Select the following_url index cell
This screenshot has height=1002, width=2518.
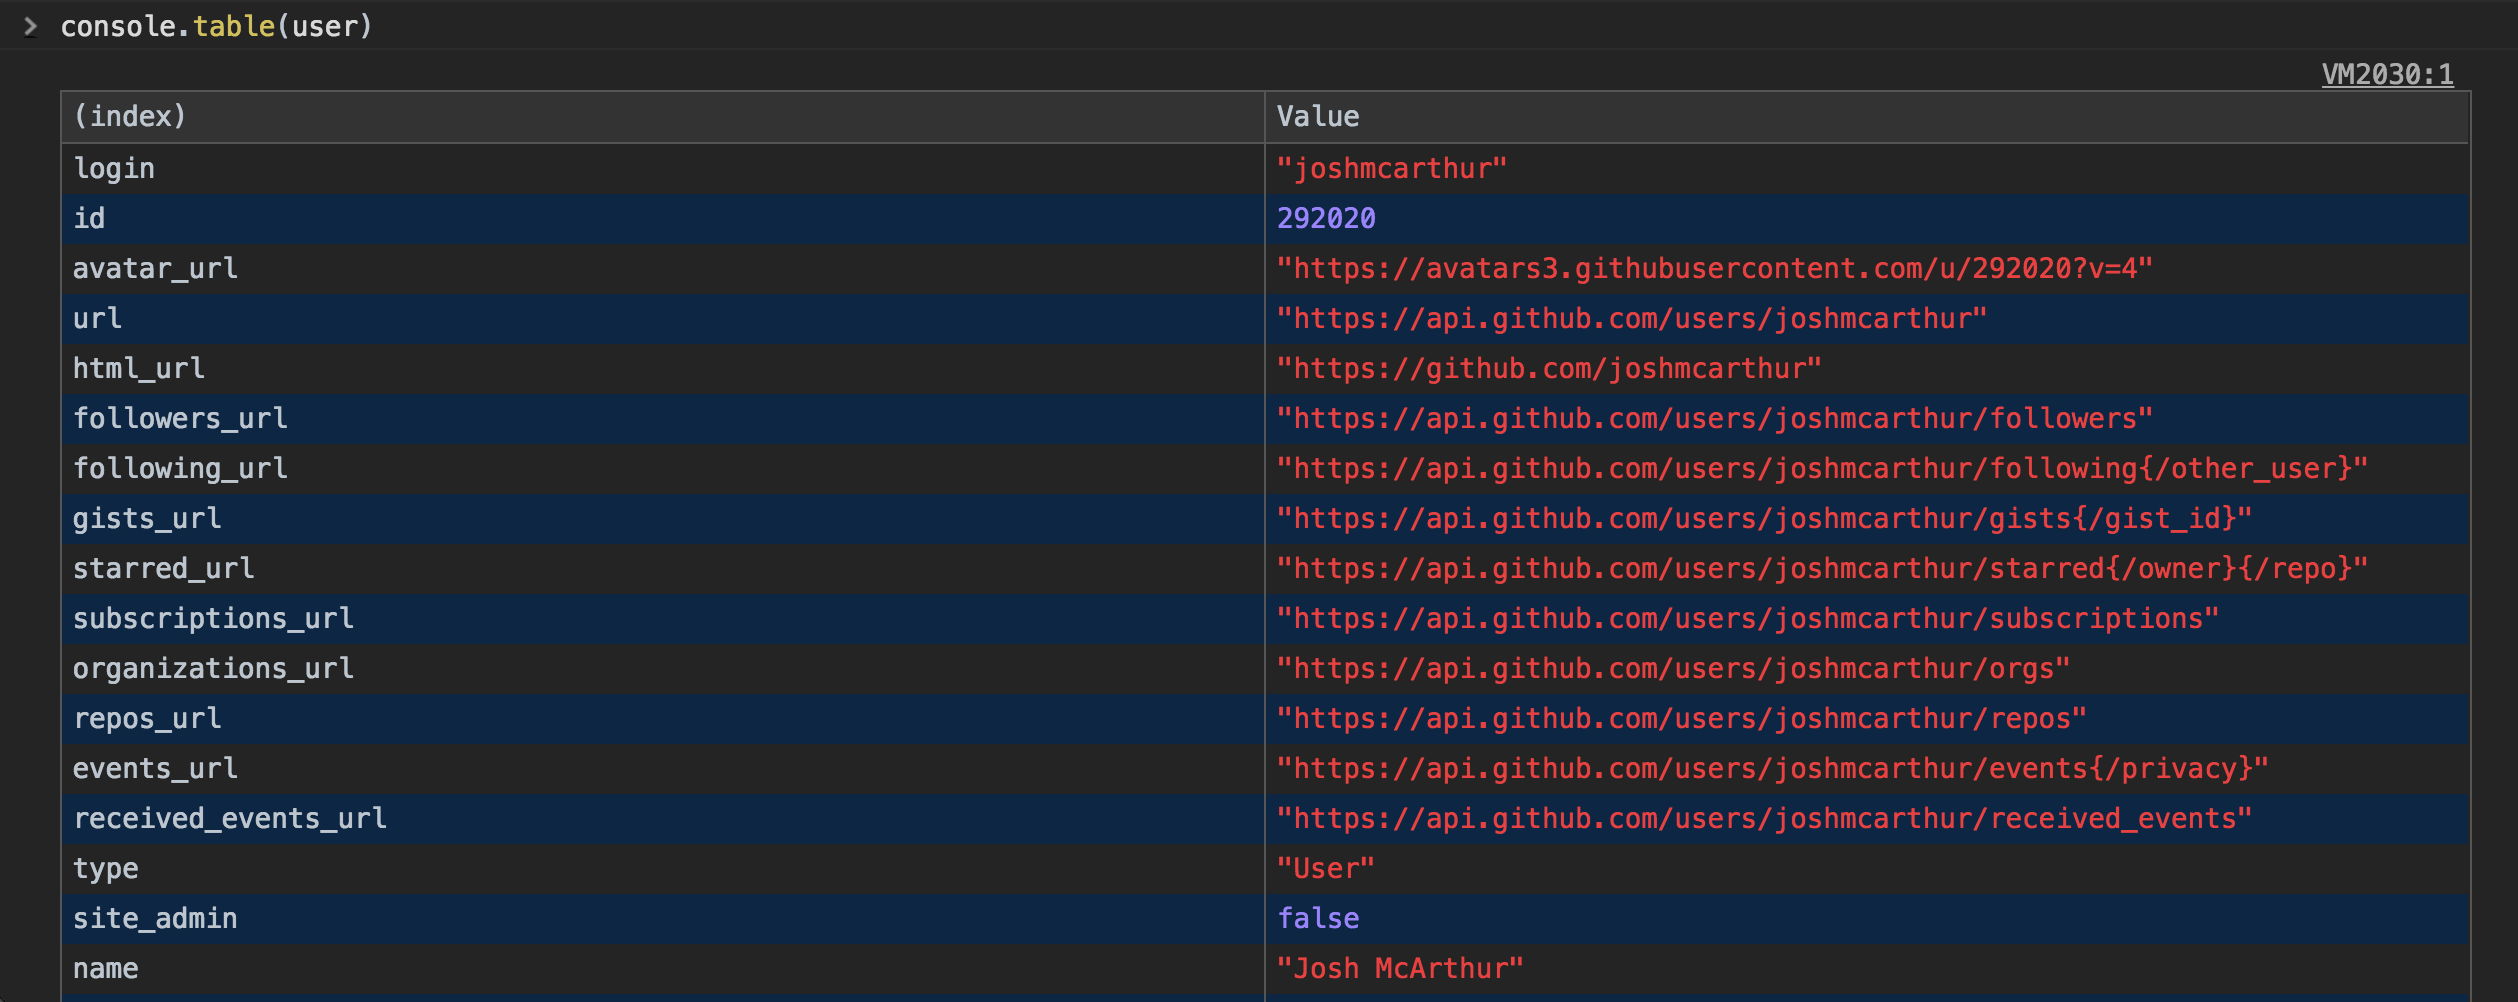pos(663,469)
